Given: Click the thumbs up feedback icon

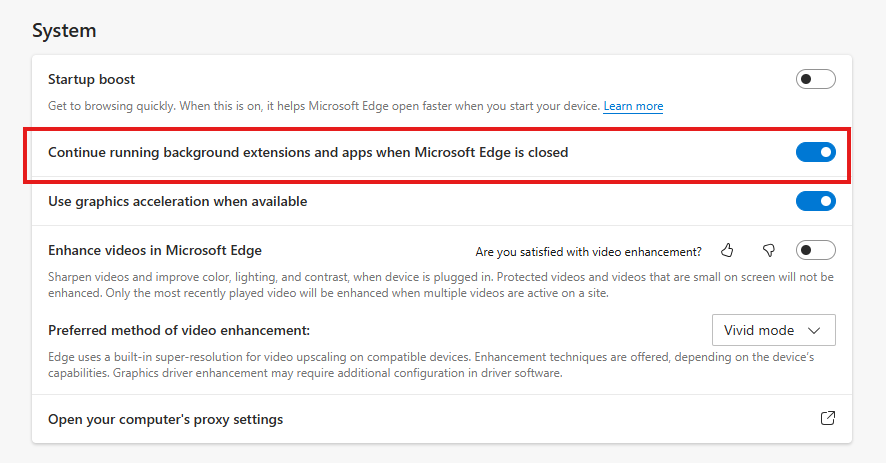Looking at the screenshot, I should [x=728, y=250].
